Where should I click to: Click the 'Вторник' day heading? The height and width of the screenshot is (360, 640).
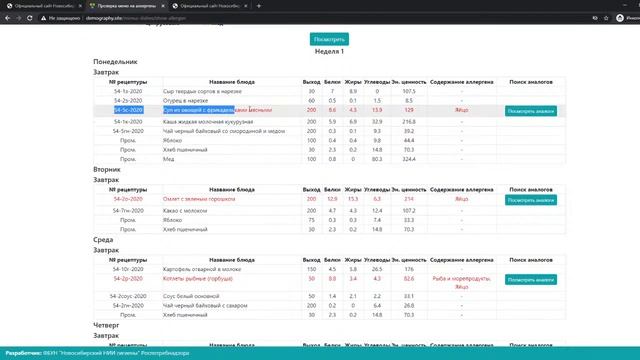107,169
